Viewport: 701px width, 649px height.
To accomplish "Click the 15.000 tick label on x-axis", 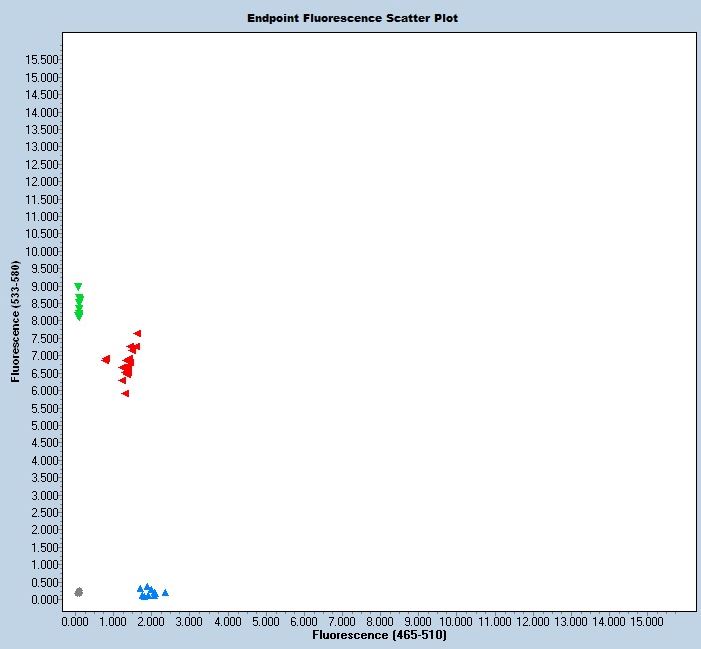I will [x=647, y=621].
